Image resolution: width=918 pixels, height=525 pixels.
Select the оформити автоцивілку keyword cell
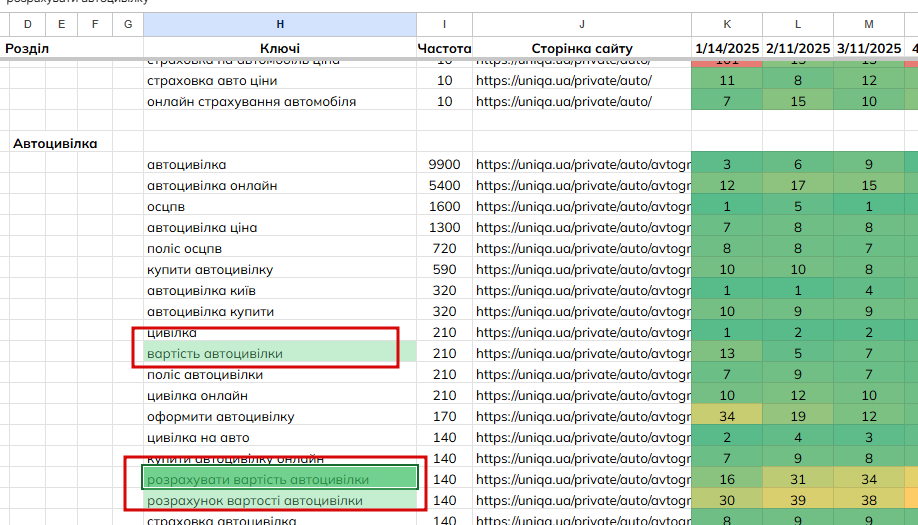pos(280,417)
